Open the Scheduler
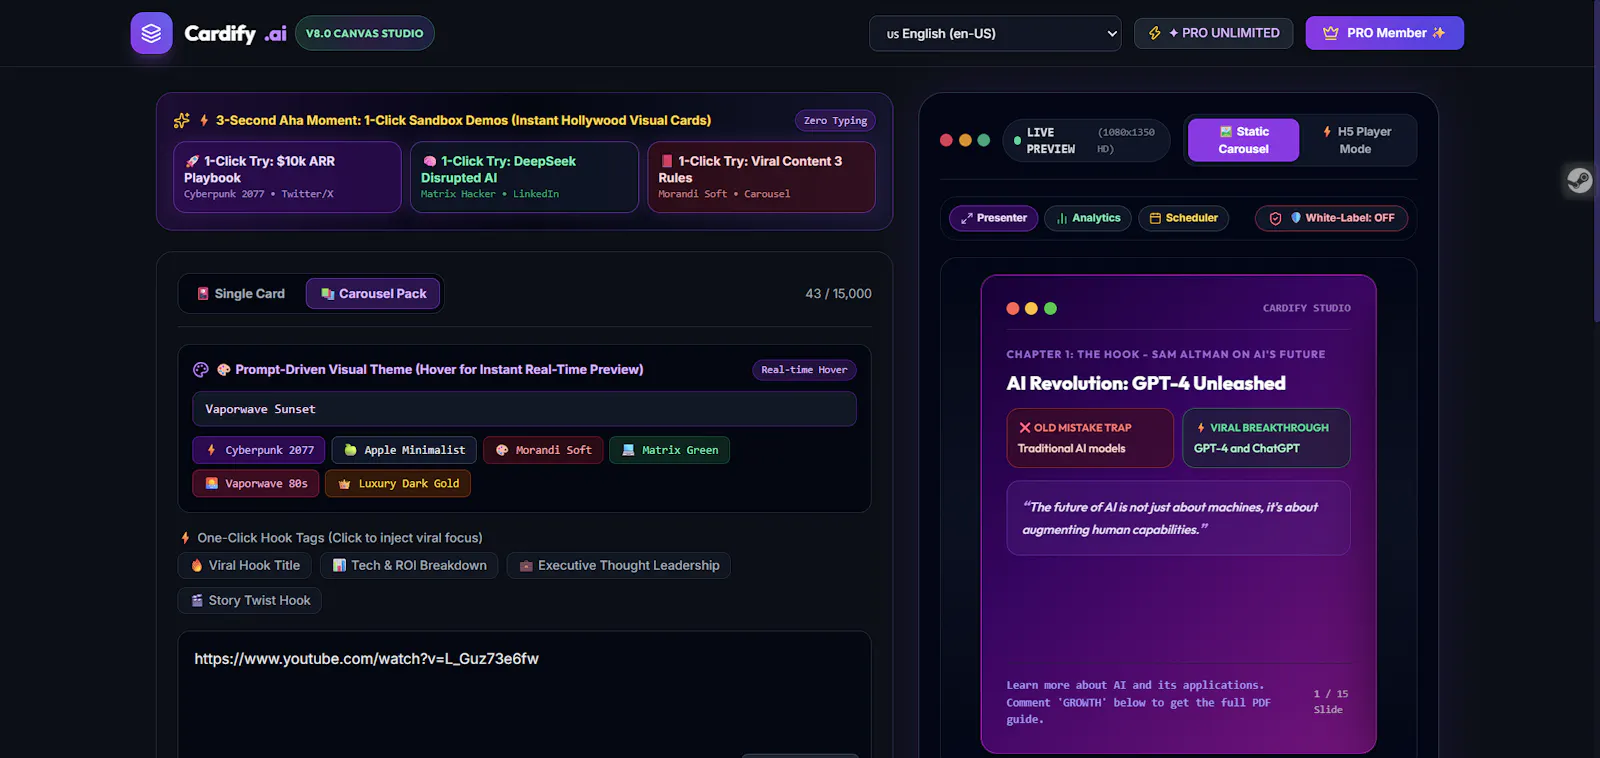Screen dimensions: 1600x758 pos(1183,218)
